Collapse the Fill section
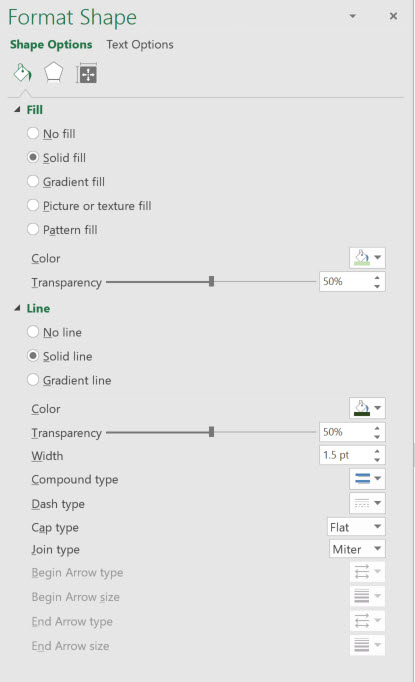Image resolution: width=415 pixels, height=682 pixels. [17, 110]
